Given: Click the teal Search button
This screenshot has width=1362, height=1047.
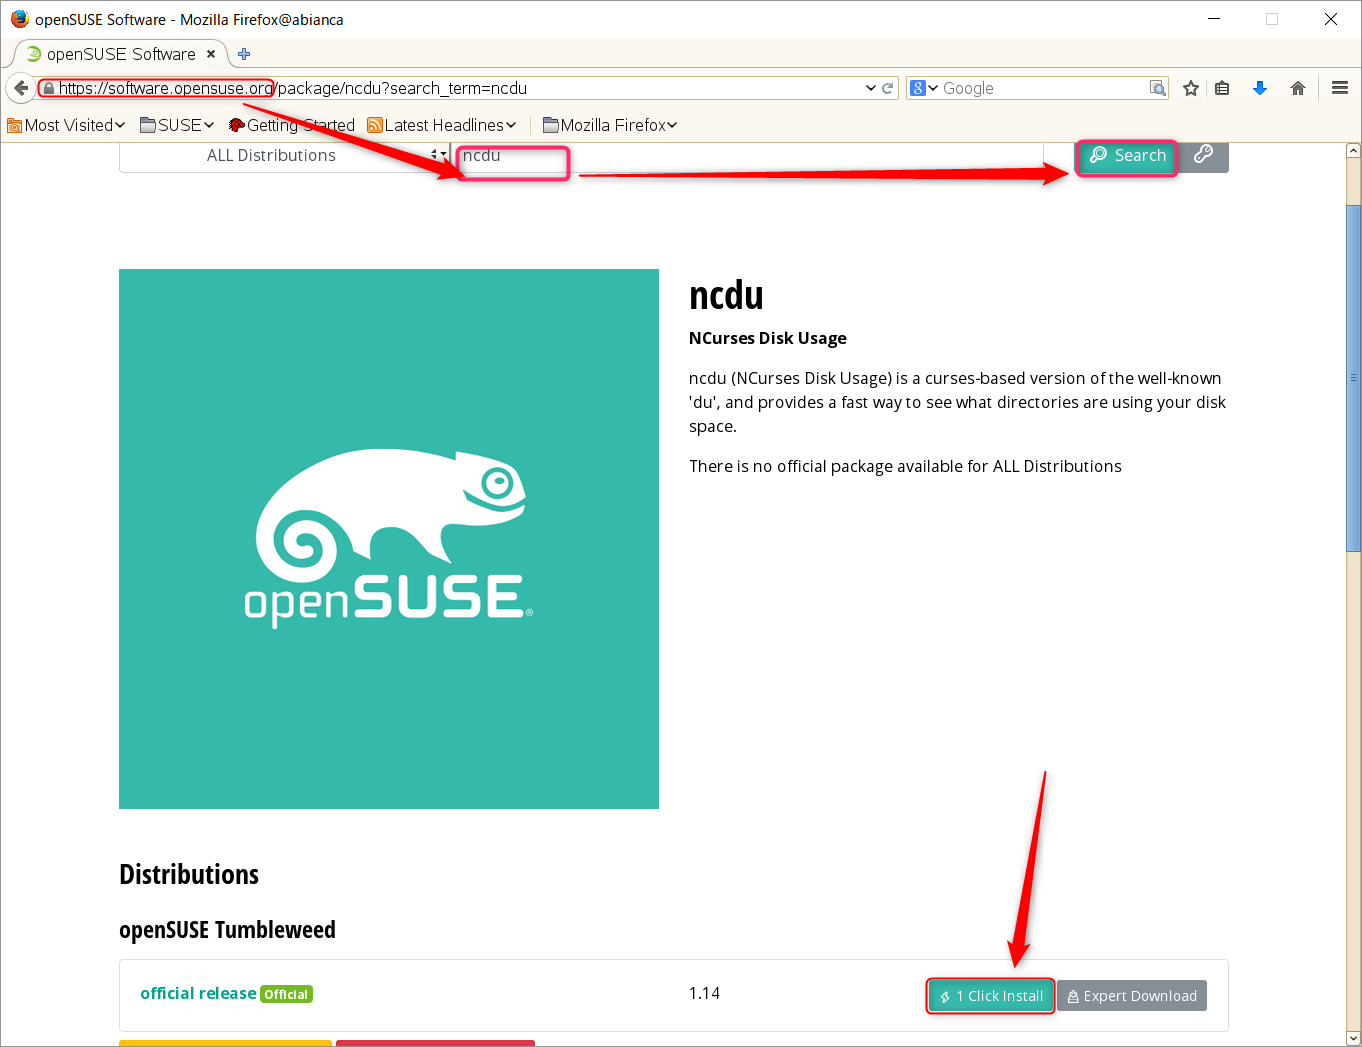Looking at the screenshot, I should pyautogui.click(x=1127, y=156).
